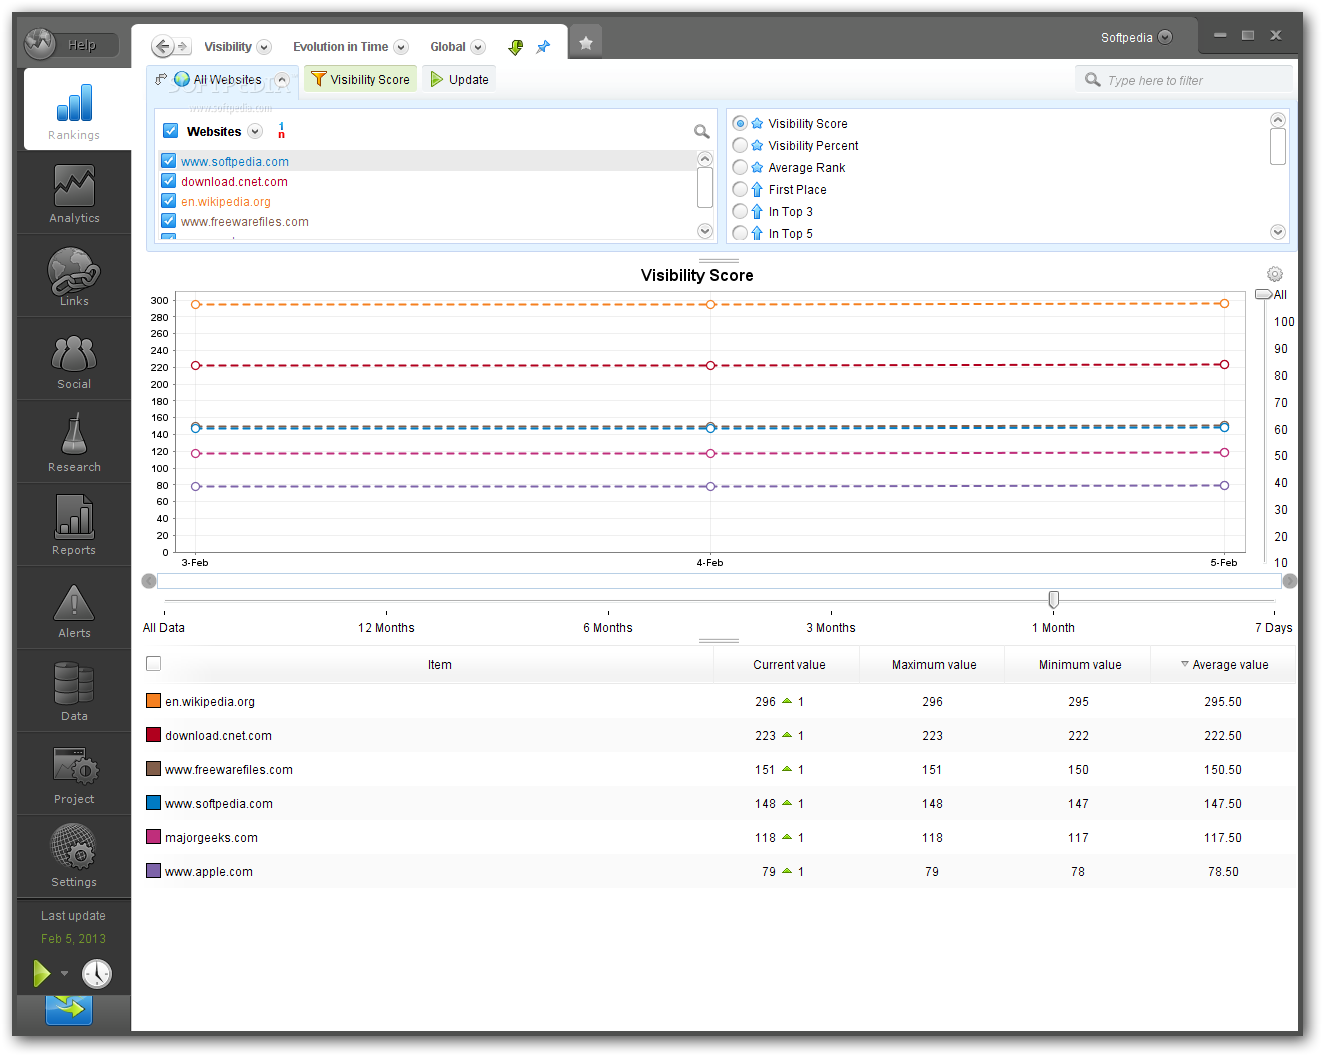Open the Analytics section
Image resolution: width=1323 pixels, height=1056 pixels.
pyautogui.click(x=74, y=193)
